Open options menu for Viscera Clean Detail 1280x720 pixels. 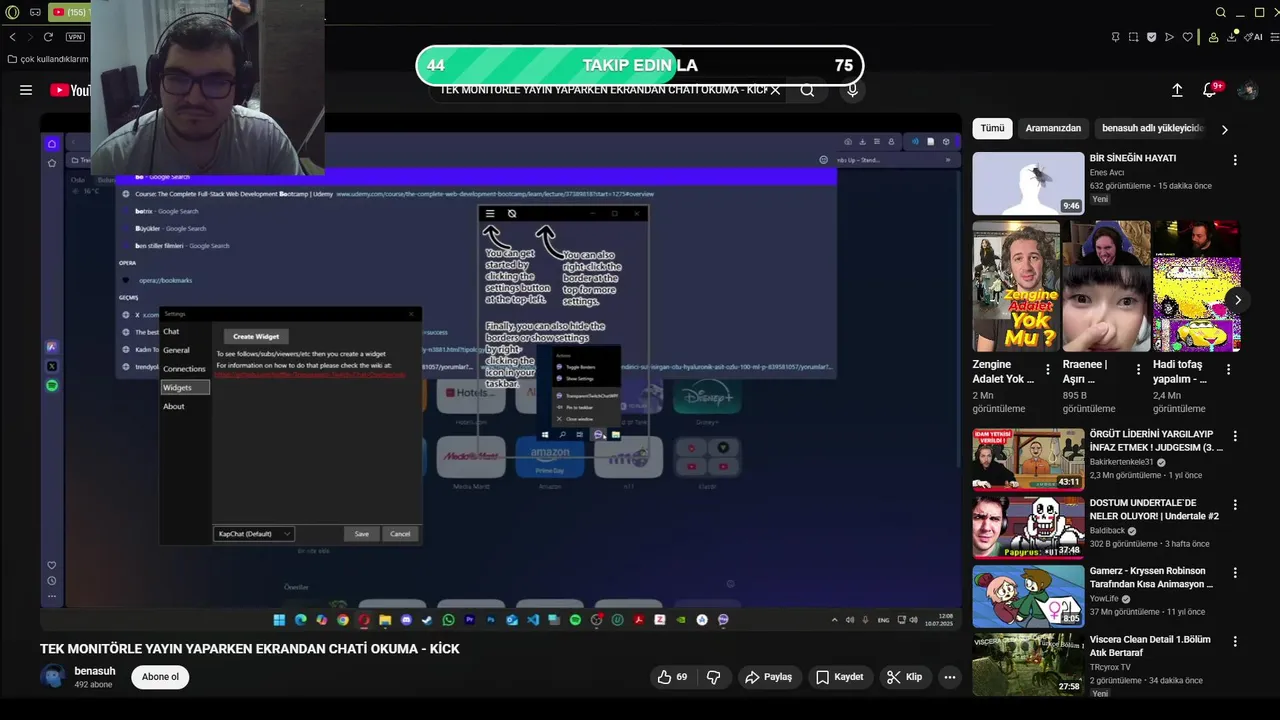click(x=1235, y=641)
